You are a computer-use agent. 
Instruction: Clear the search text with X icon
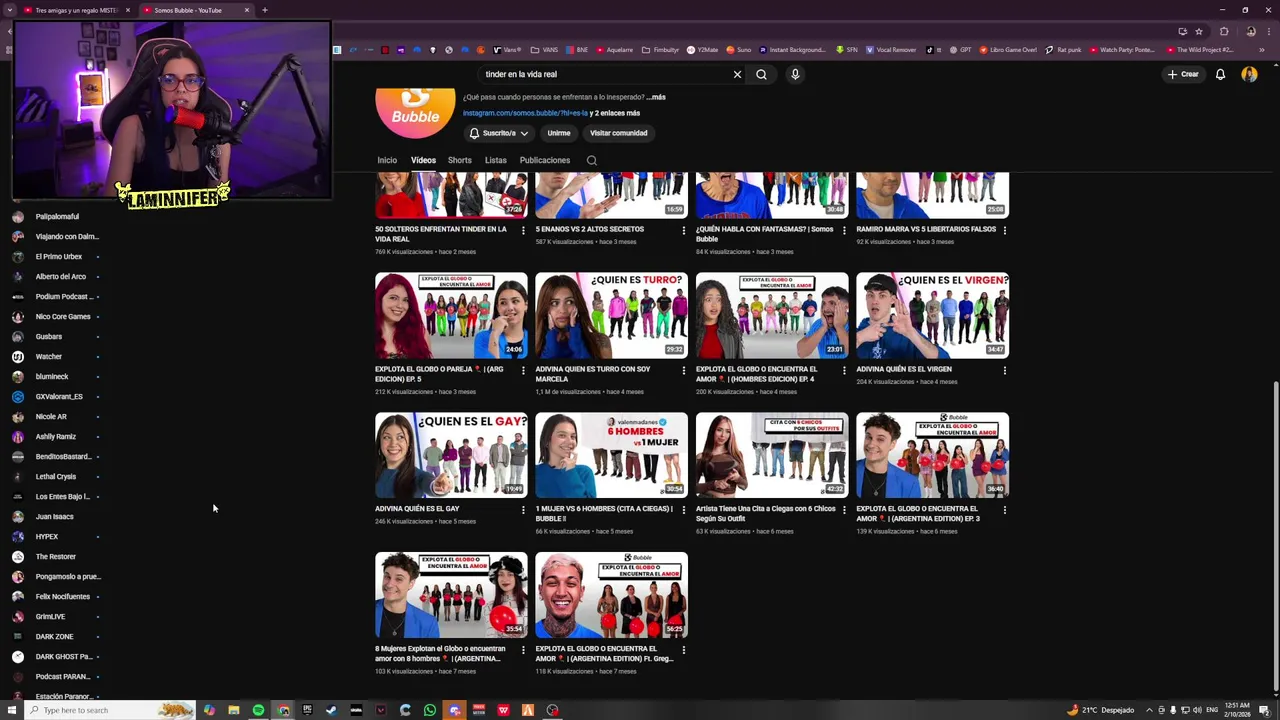click(x=737, y=74)
